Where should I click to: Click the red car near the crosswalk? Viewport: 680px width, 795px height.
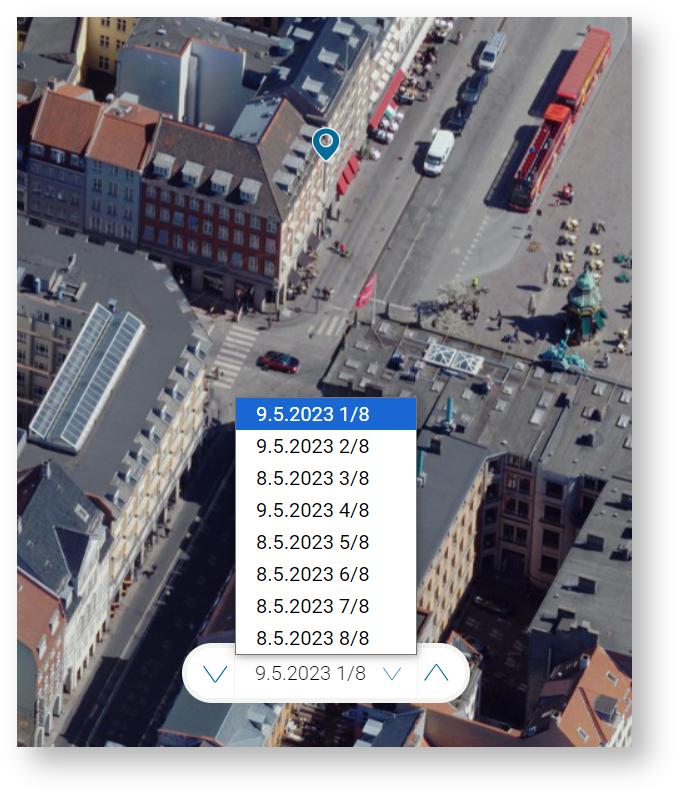pyautogui.click(x=278, y=362)
